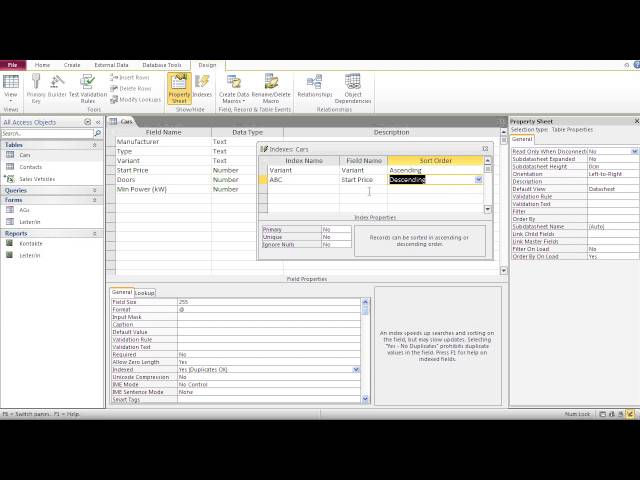The width and height of the screenshot is (640, 480).
Task: Click the Primary property value No
Action: pyautogui.click(x=336, y=229)
